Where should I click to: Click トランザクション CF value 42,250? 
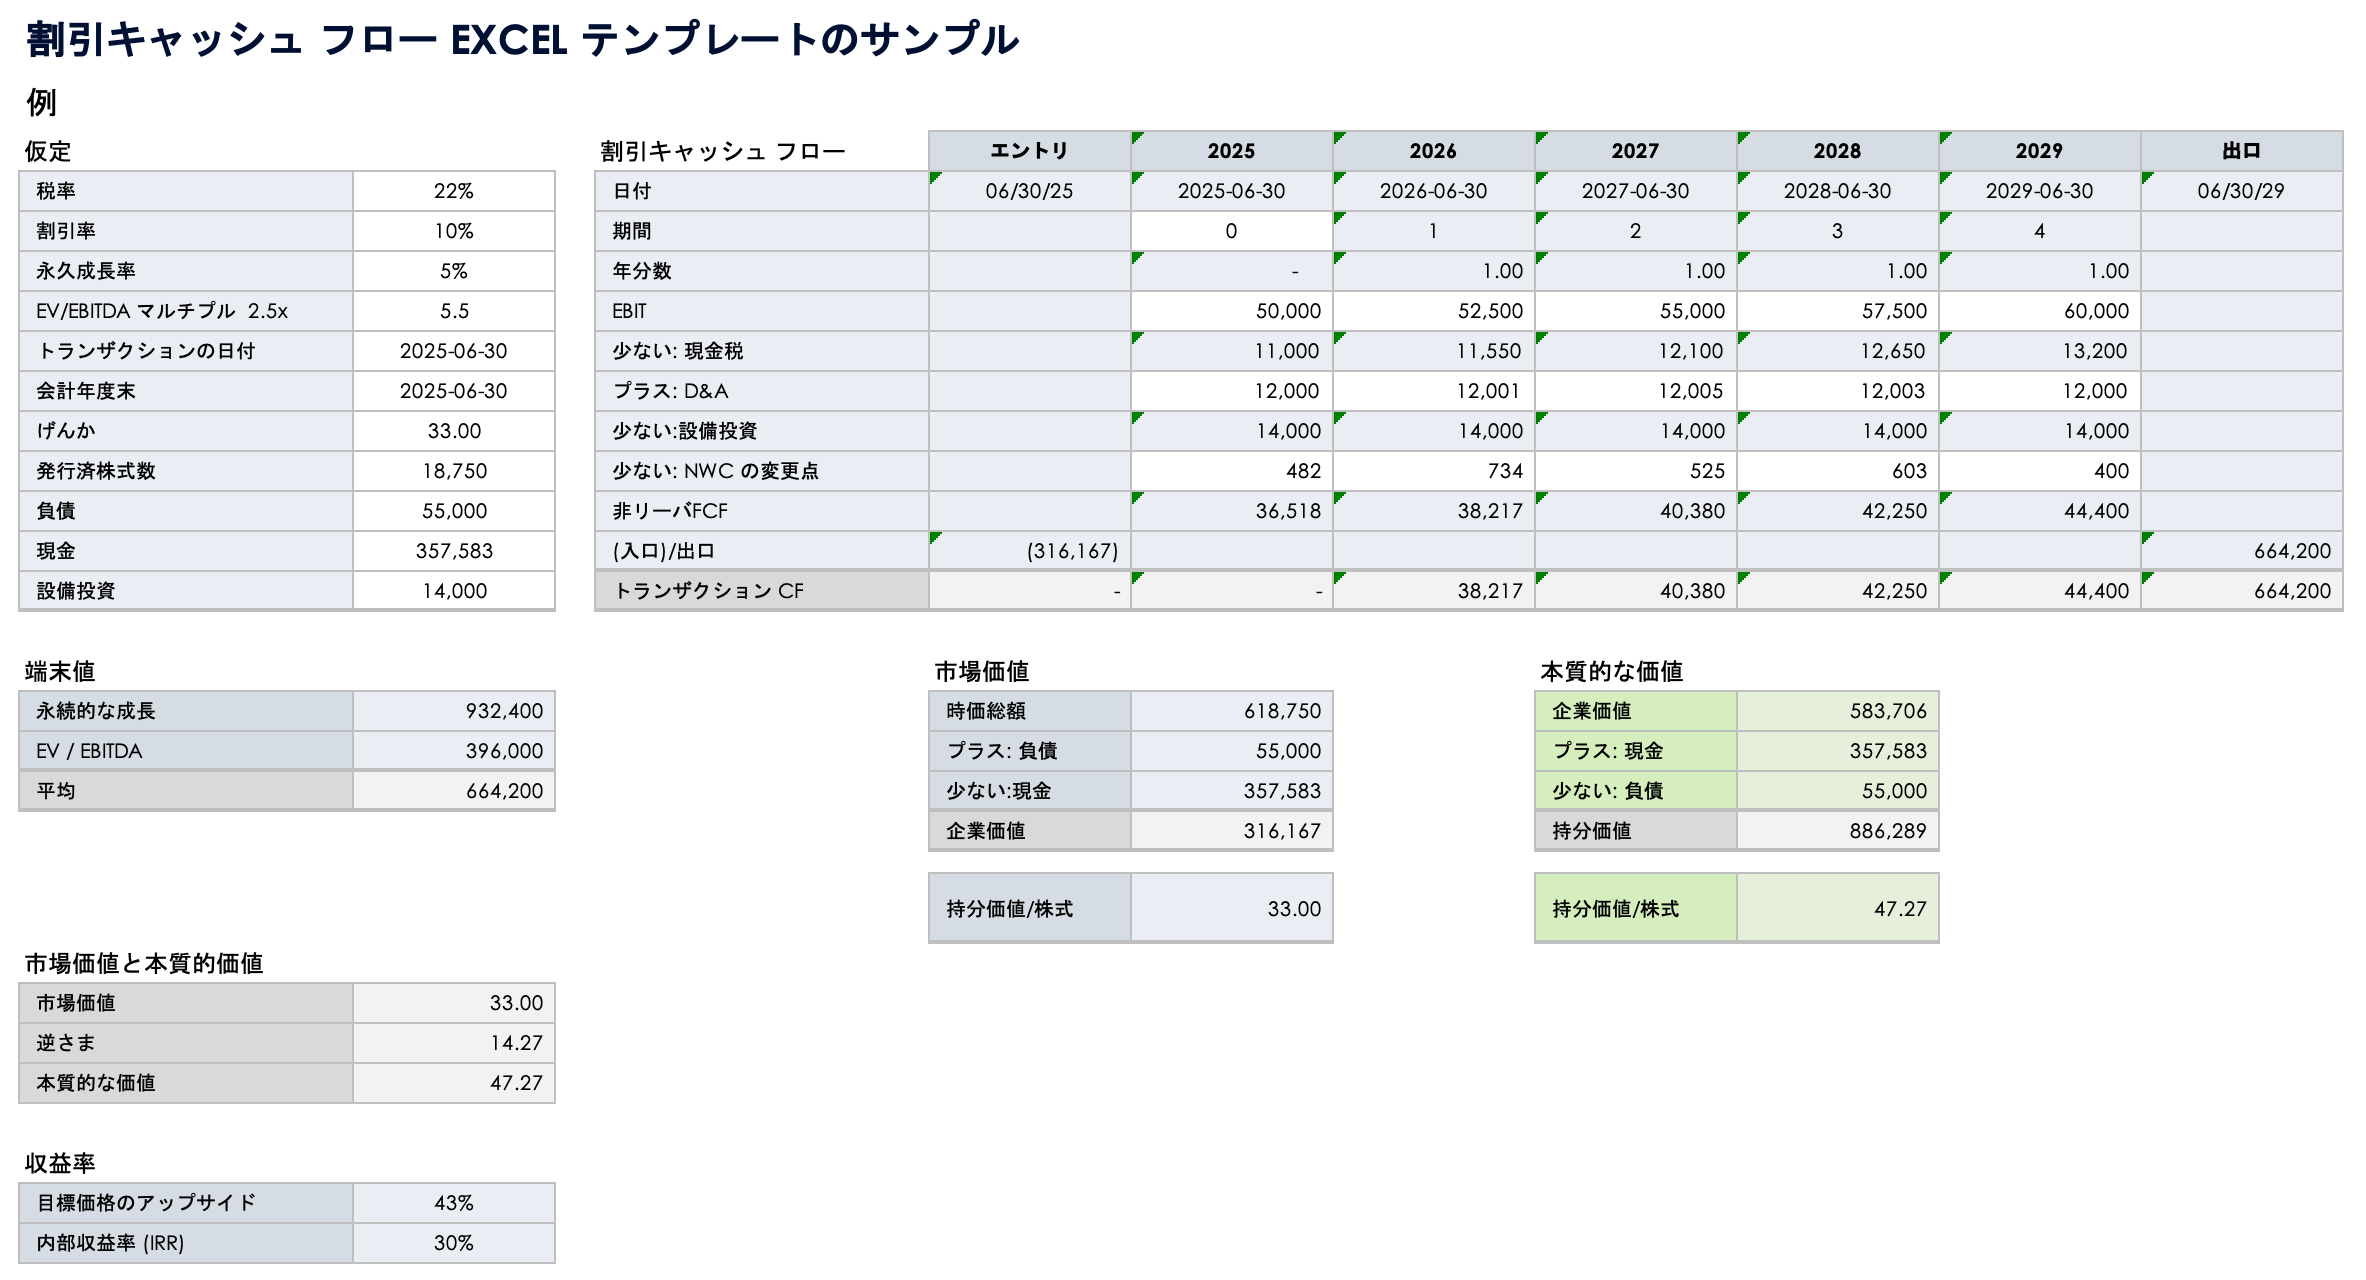click(x=1838, y=591)
